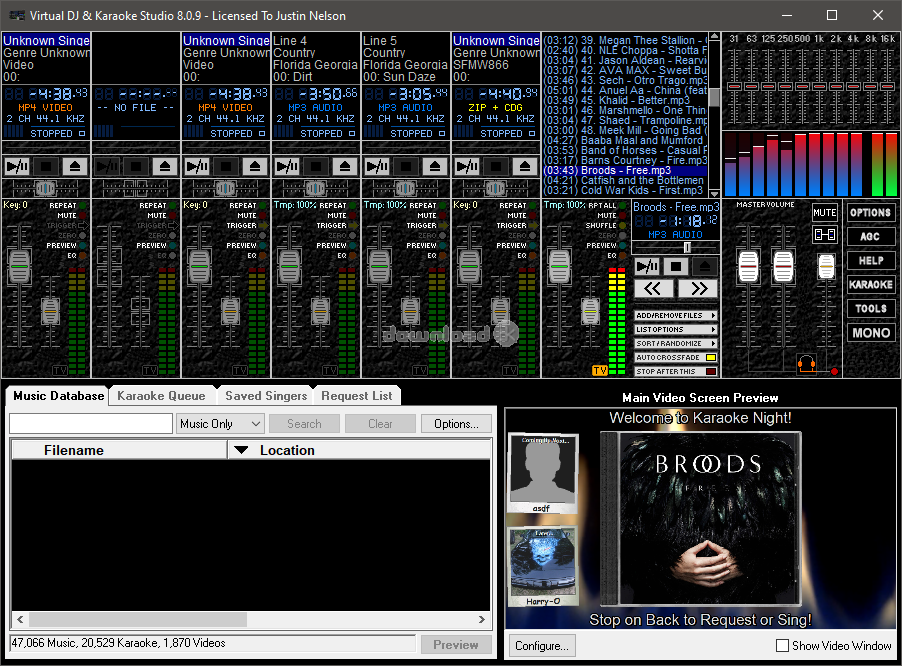Adjust the Master Volume fader
The width and height of the screenshot is (902, 666).
[x=749, y=266]
